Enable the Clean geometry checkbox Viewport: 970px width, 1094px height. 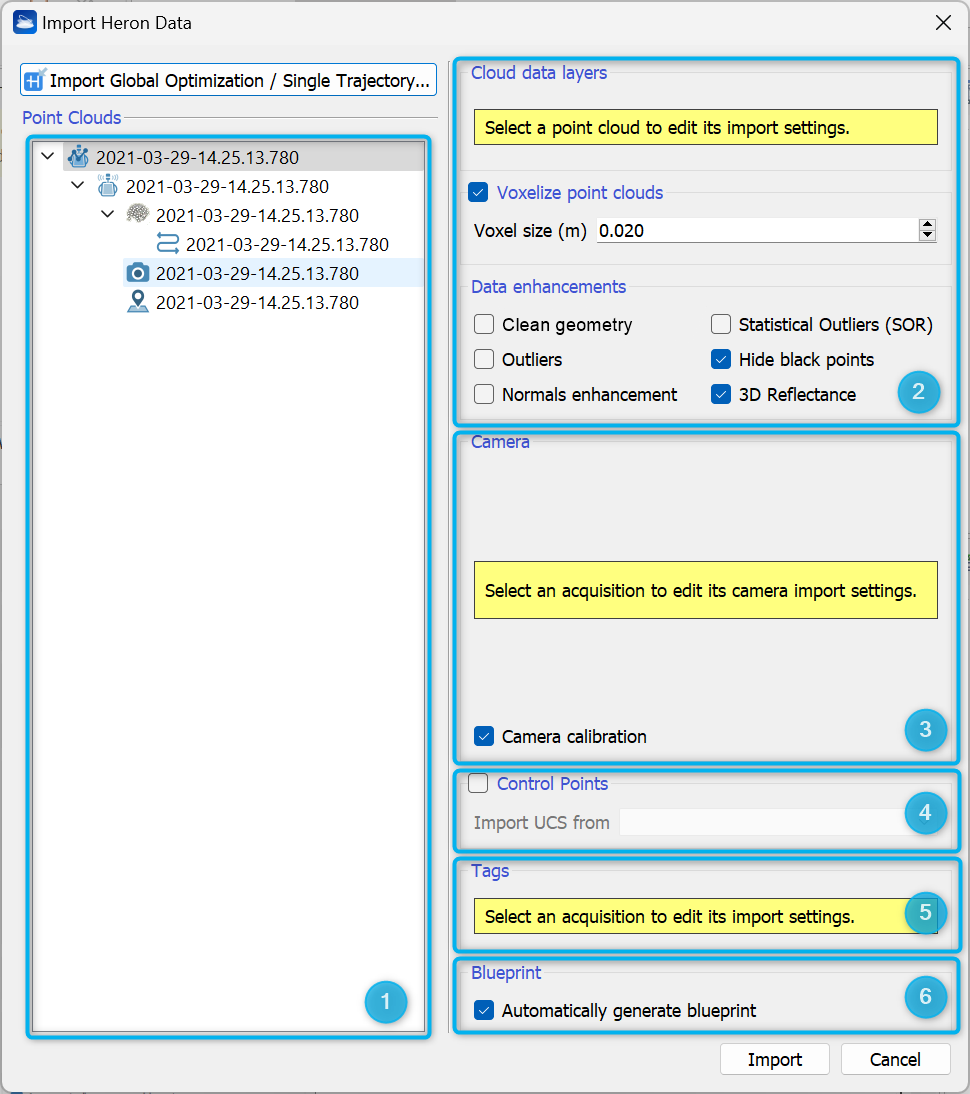point(484,324)
